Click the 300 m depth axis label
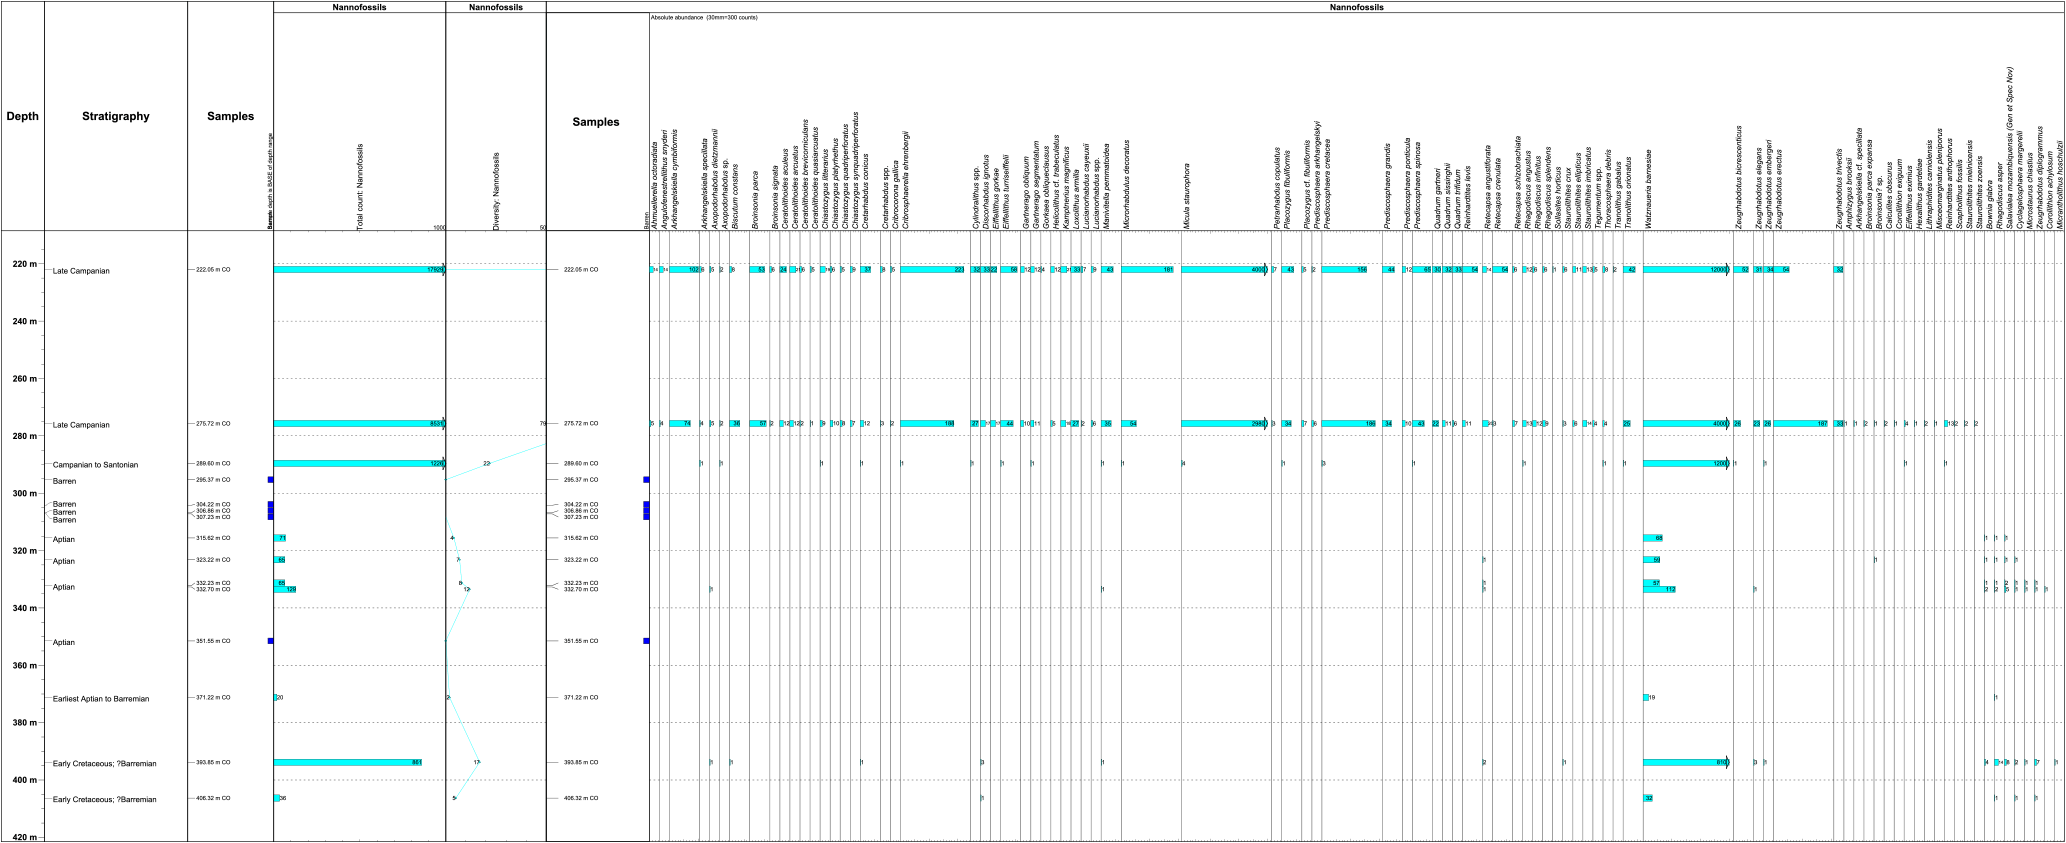 pos(25,494)
